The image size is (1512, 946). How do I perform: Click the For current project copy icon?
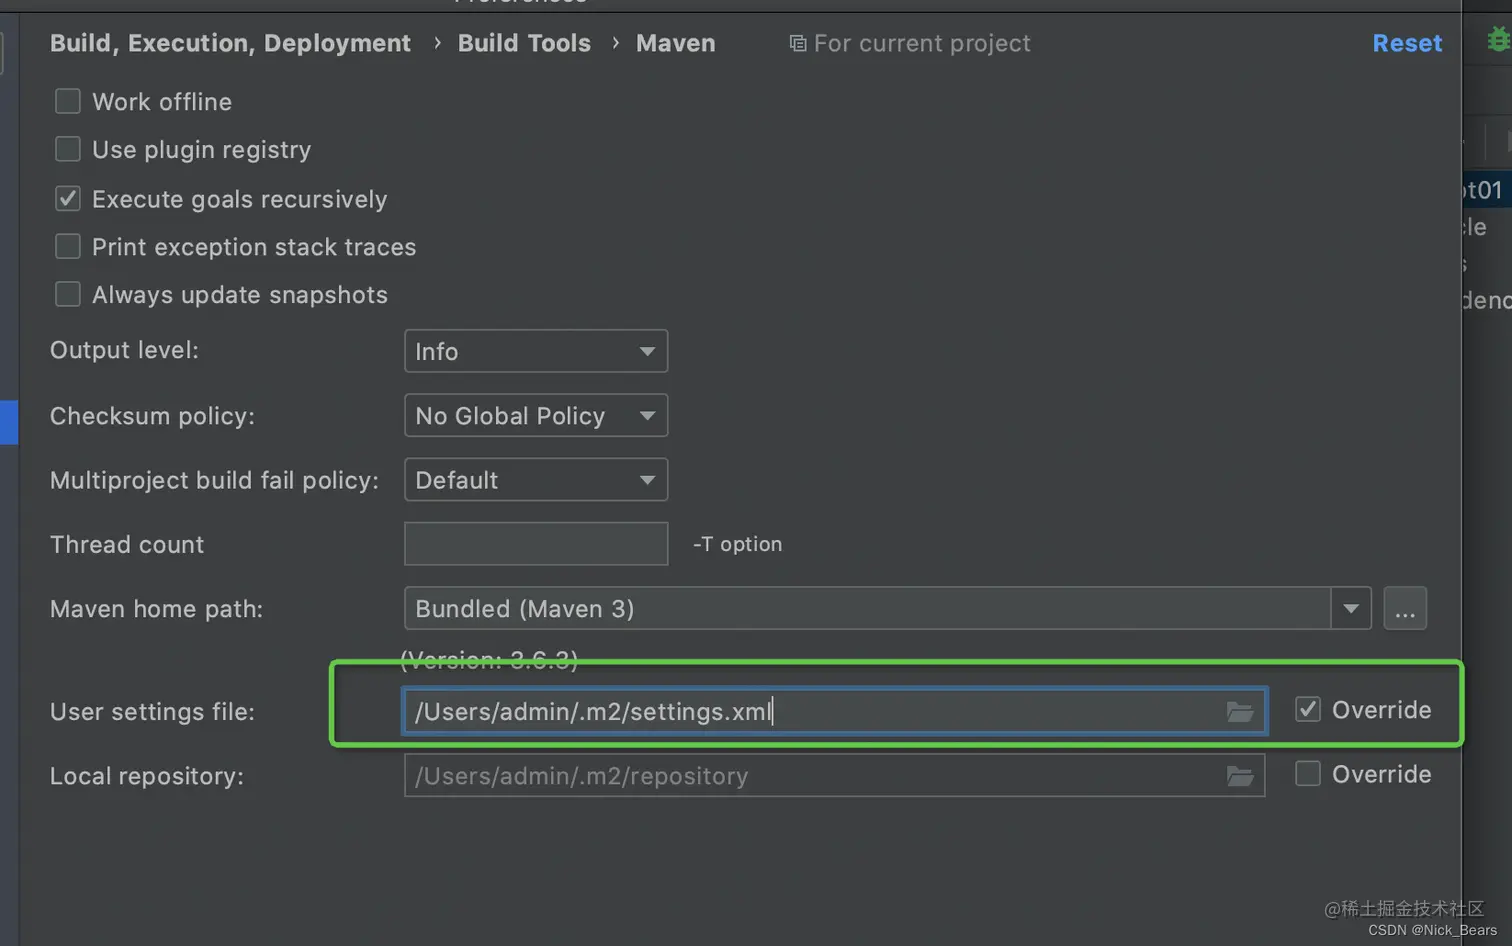click(798, 43)
